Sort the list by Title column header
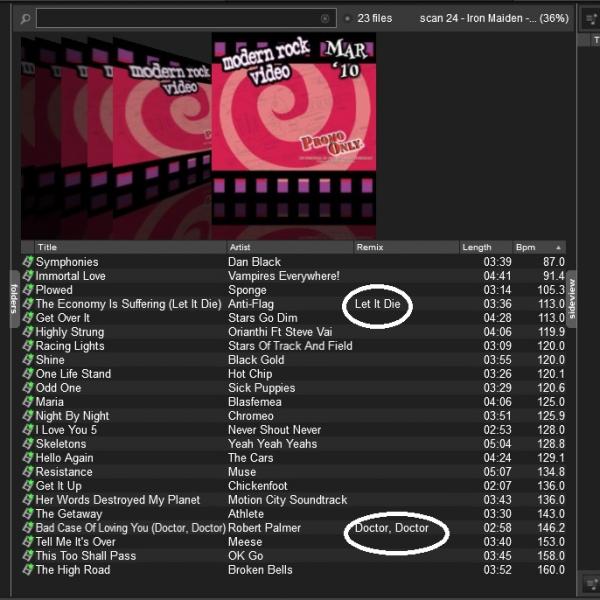600x600 pixels. pyautogui.click(x=130, y=247)
